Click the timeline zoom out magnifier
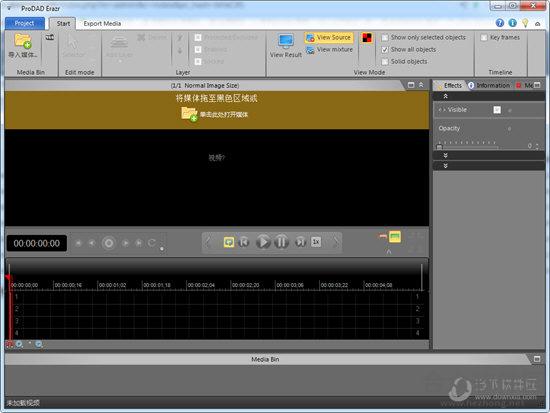The image size is (550, 413). [x=39, y=345]
